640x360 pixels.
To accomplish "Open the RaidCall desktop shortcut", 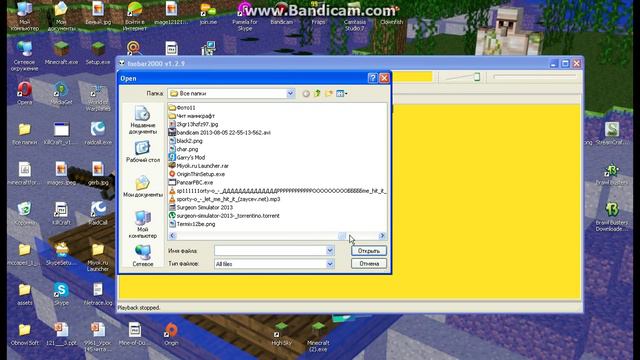I will [98, 213].
